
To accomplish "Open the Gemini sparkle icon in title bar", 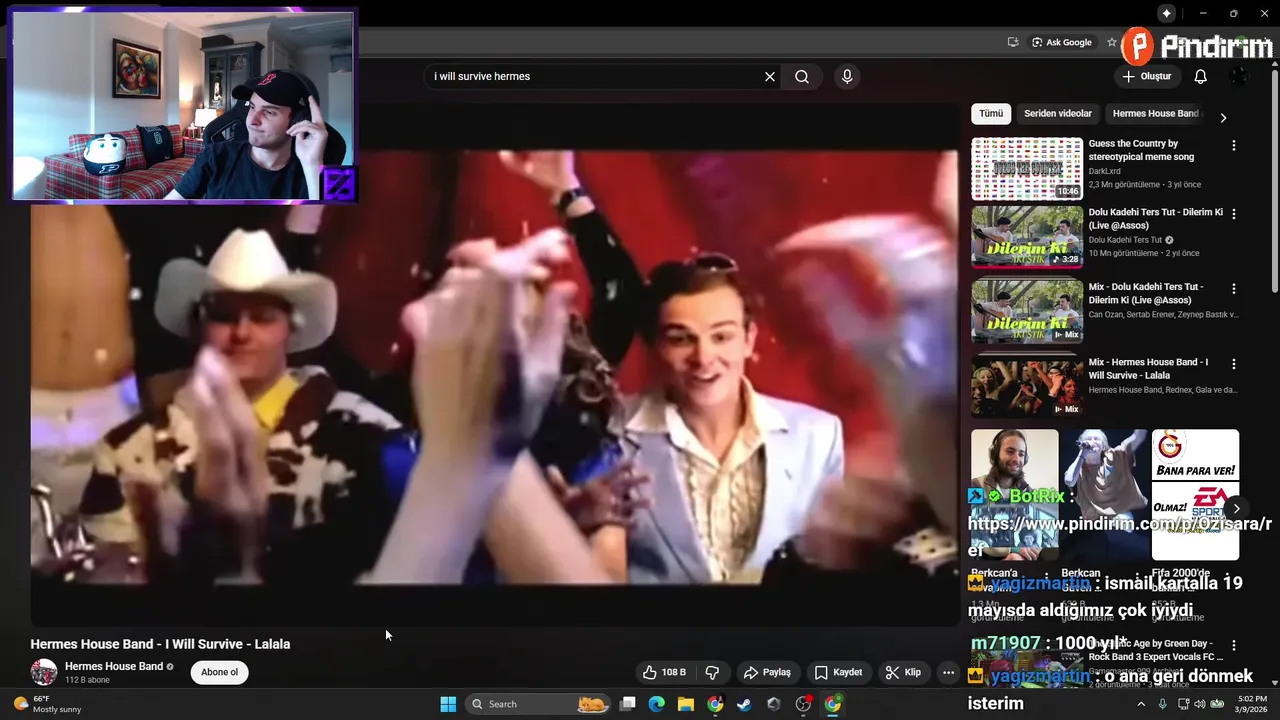I will (x=1166, y=13).
